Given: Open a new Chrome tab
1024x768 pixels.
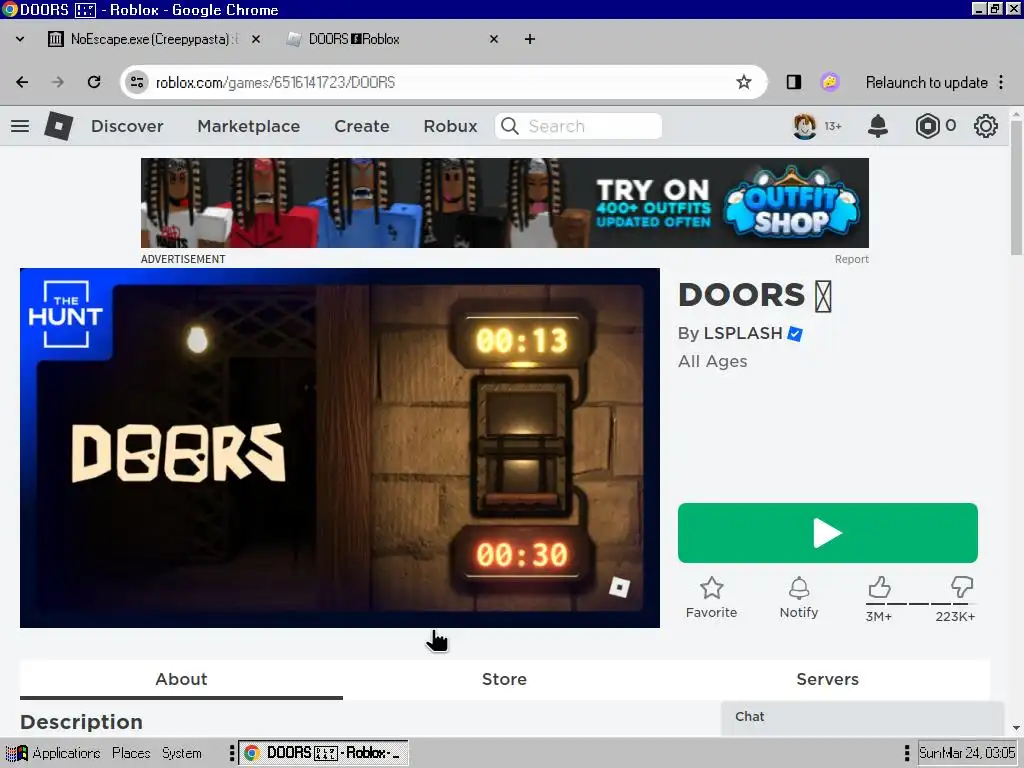Looking at the screenshot, I should click(530, 39).
